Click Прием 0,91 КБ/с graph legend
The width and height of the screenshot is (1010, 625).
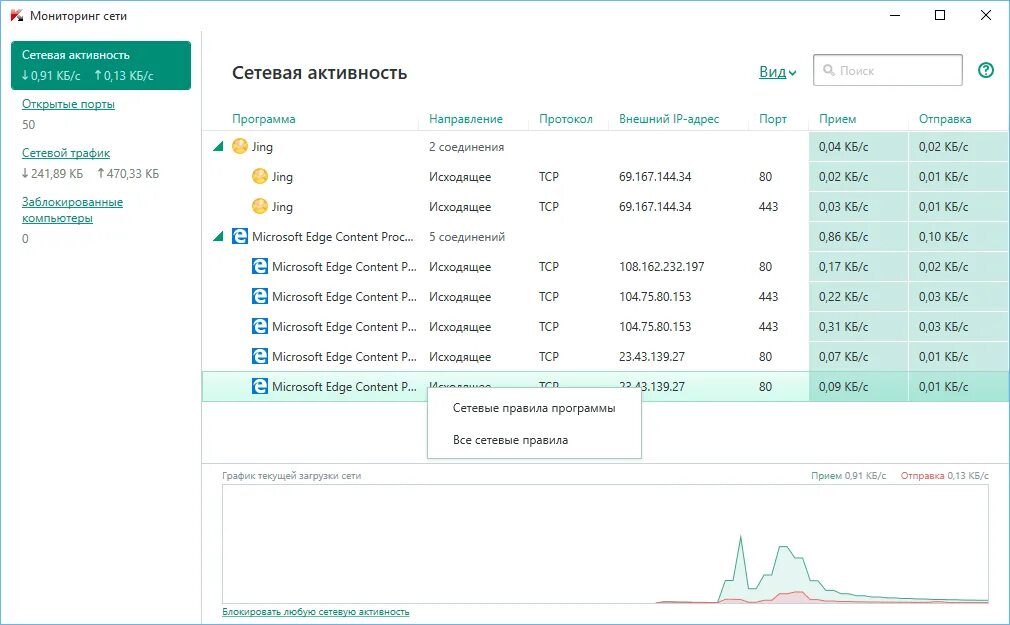(848, 476)
